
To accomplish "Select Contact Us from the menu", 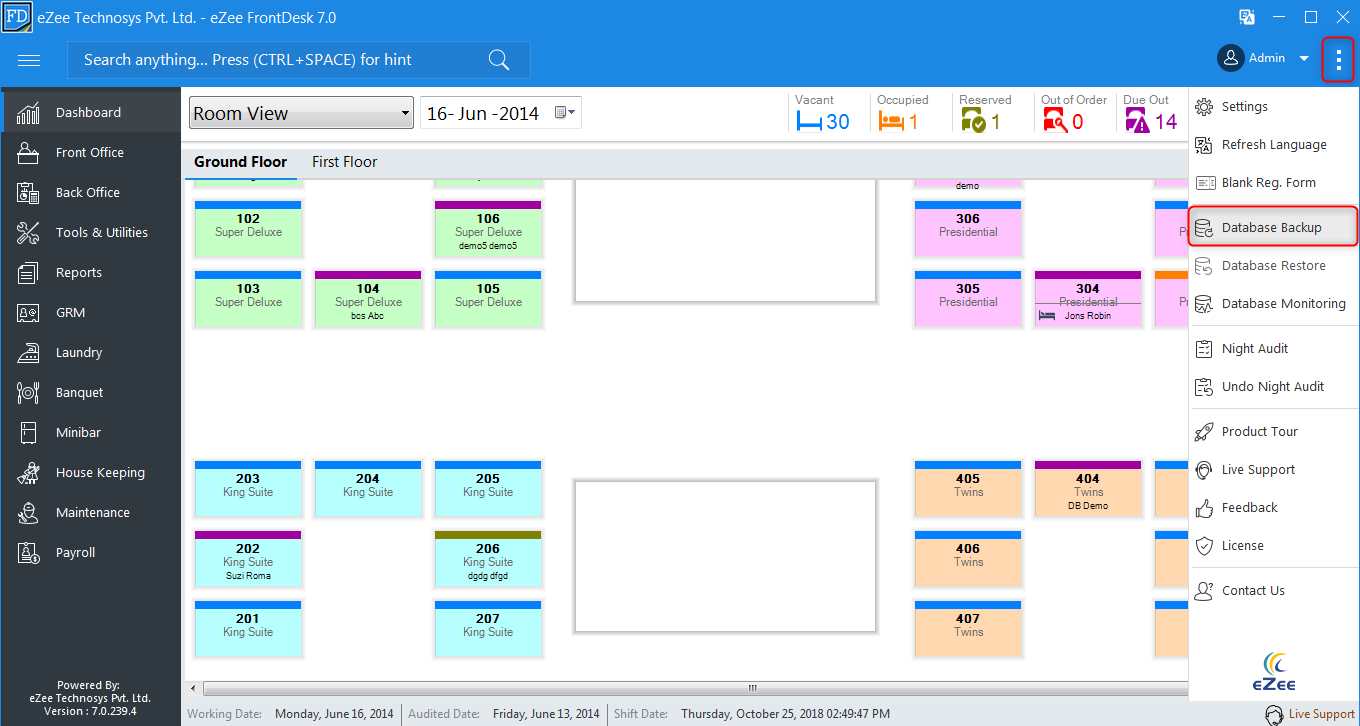I will click(1273, 591).
